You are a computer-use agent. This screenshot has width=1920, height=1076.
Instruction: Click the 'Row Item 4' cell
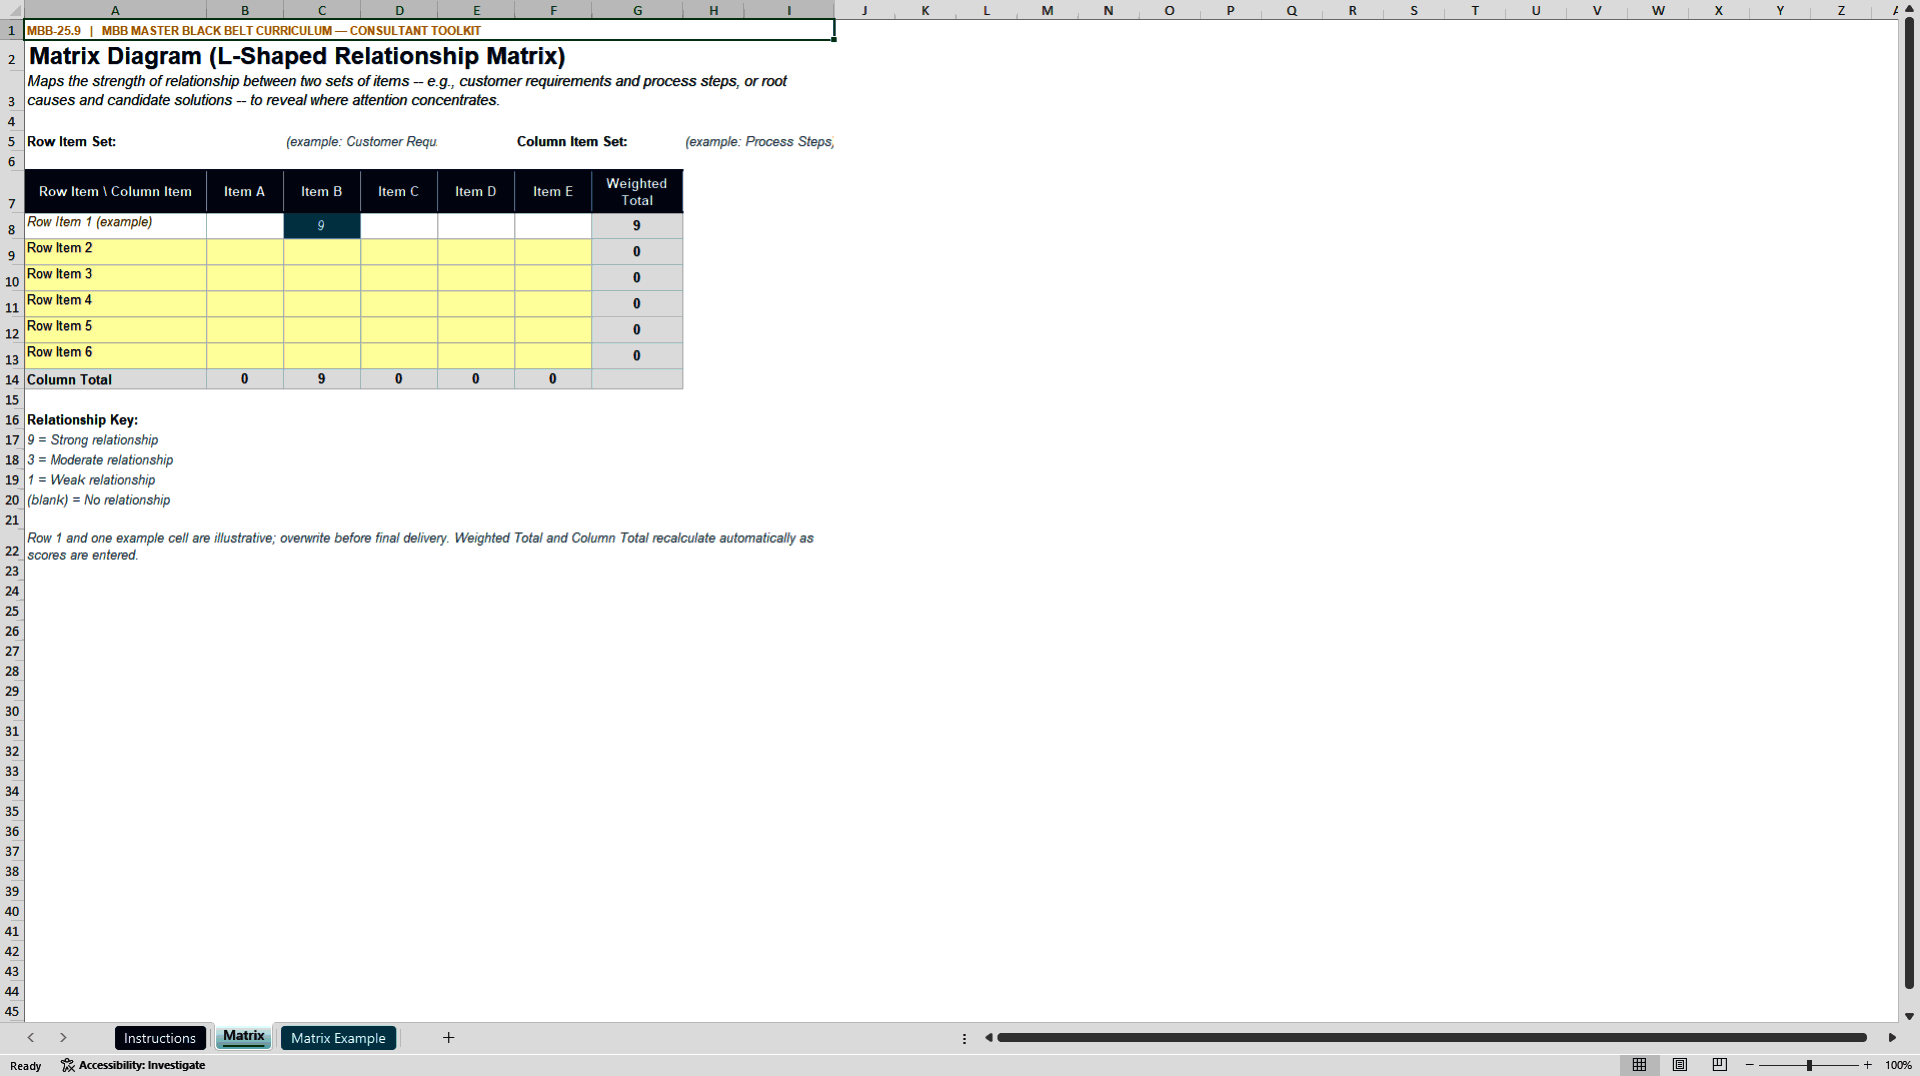[115, 304]
